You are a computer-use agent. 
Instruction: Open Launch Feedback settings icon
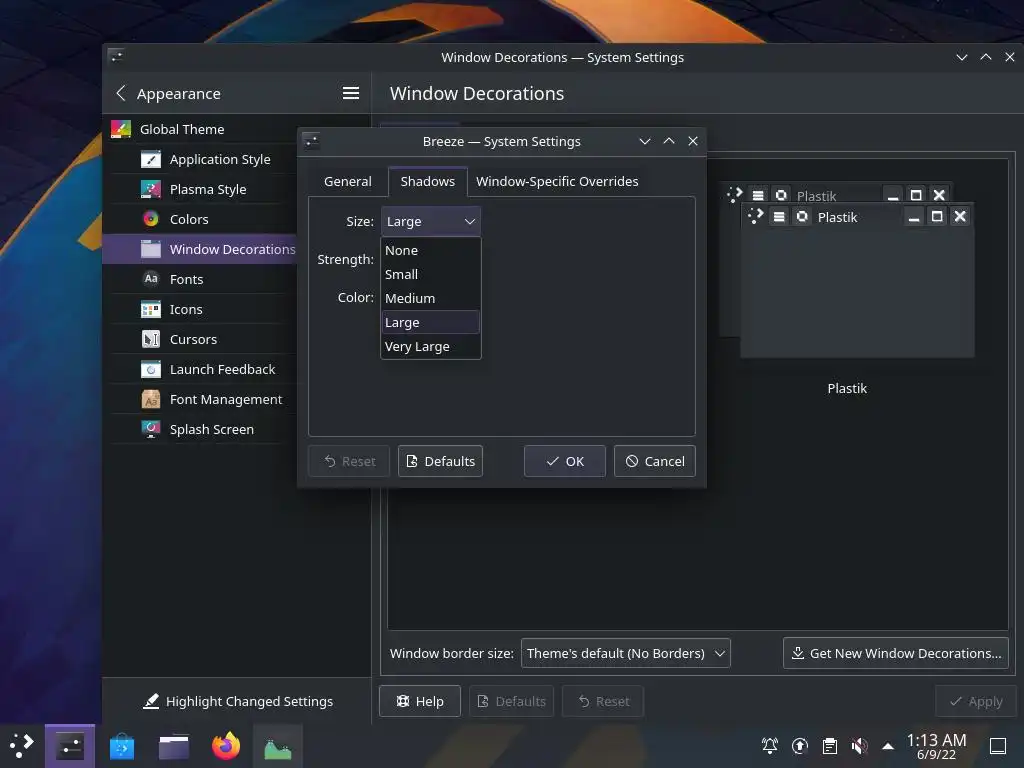coord(151,370)
